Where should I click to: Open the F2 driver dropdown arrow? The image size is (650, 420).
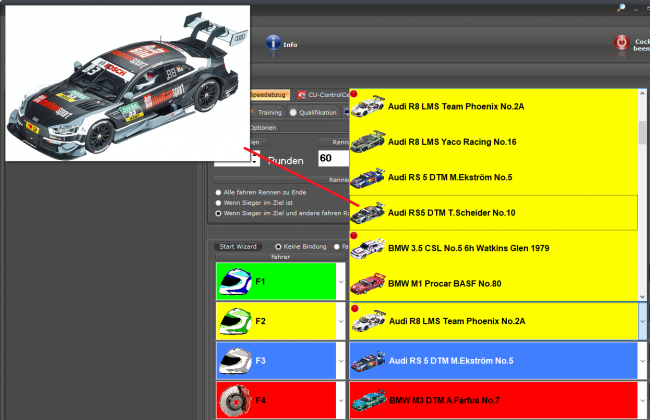(341, 321)
